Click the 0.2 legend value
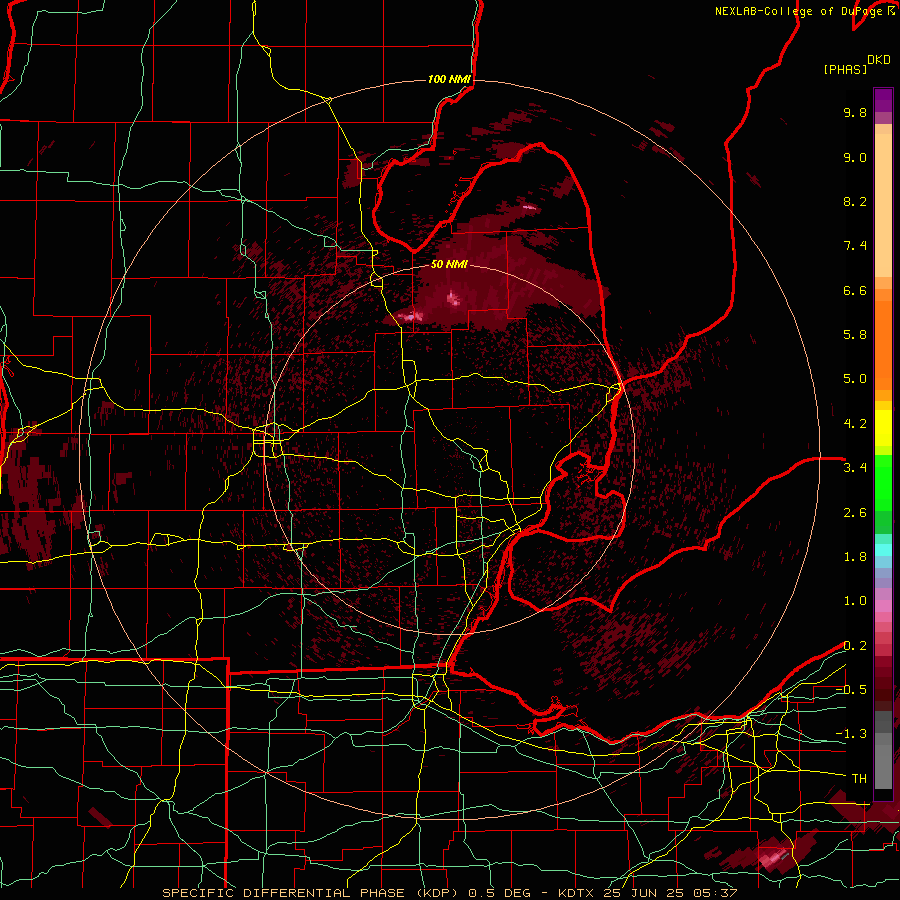The image size is (900, 900). pyautogui.click(x=855, y=646)
